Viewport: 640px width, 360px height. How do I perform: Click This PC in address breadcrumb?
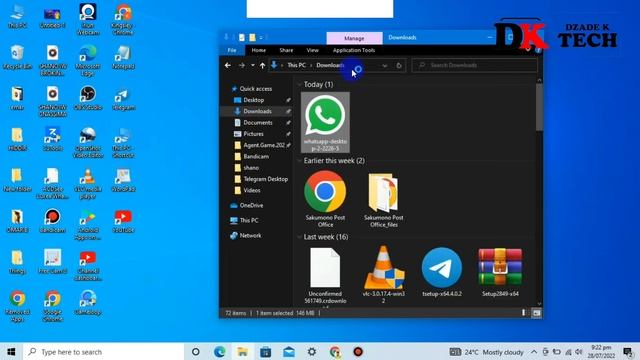[x=296, y=65]
